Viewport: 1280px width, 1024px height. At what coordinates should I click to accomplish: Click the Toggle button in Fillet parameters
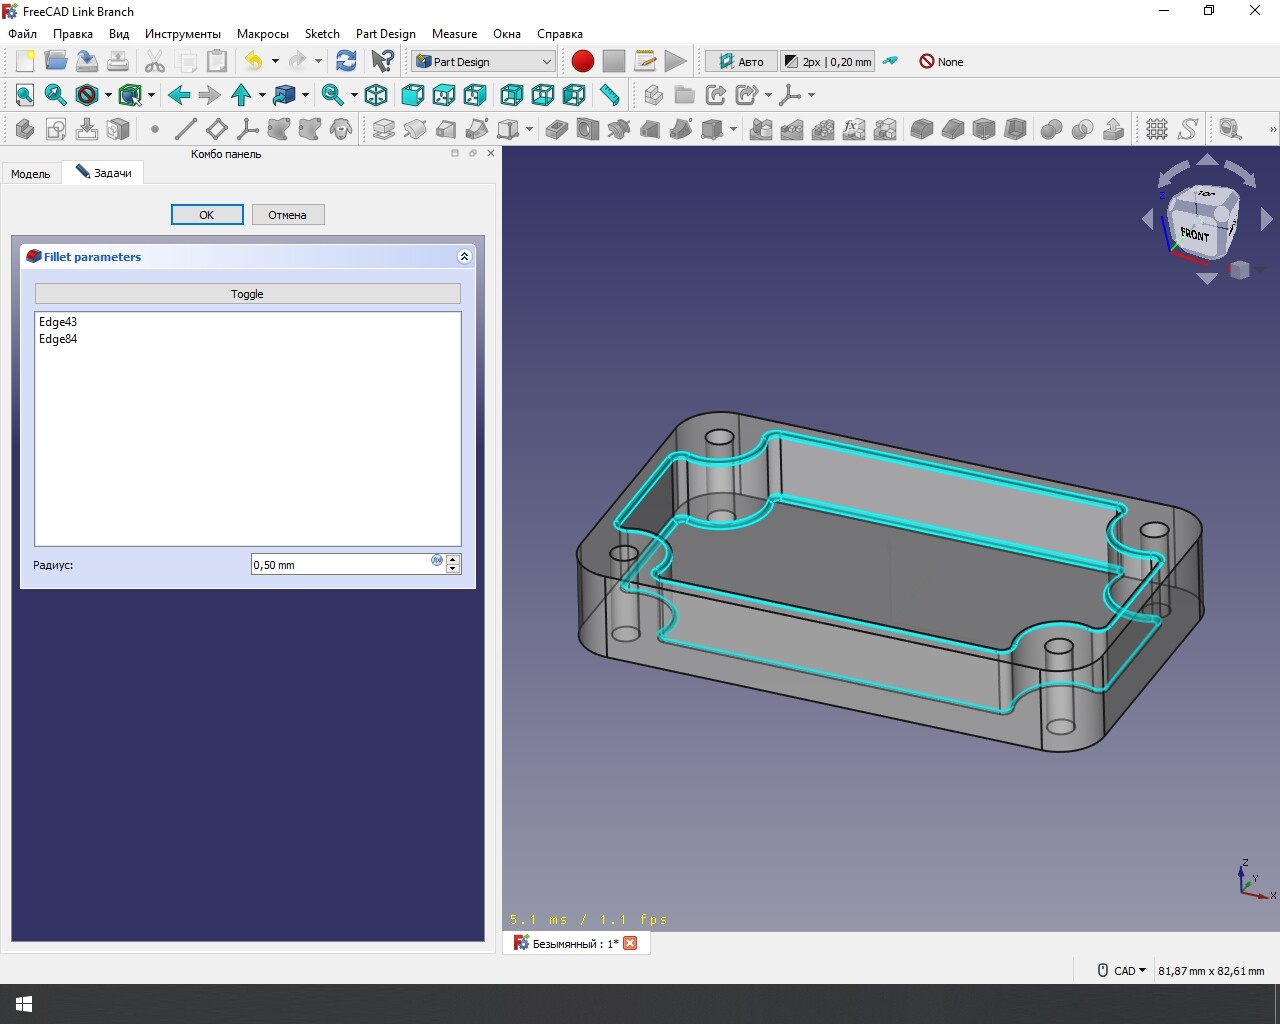click(x=247, y=294)
